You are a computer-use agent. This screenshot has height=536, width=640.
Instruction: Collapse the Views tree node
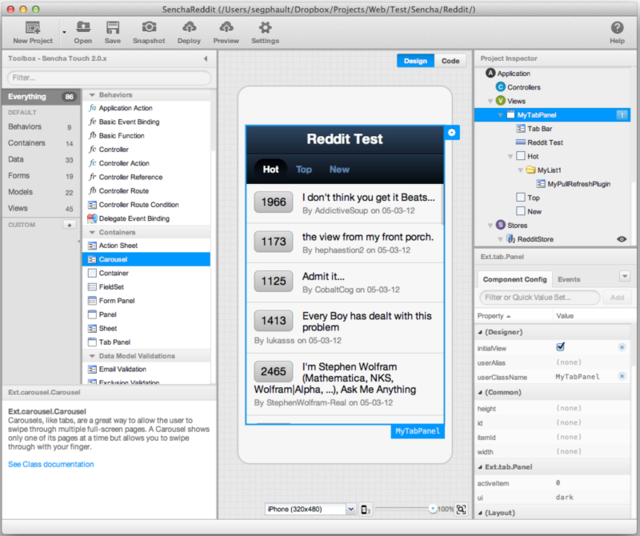(x=490, y=101)
